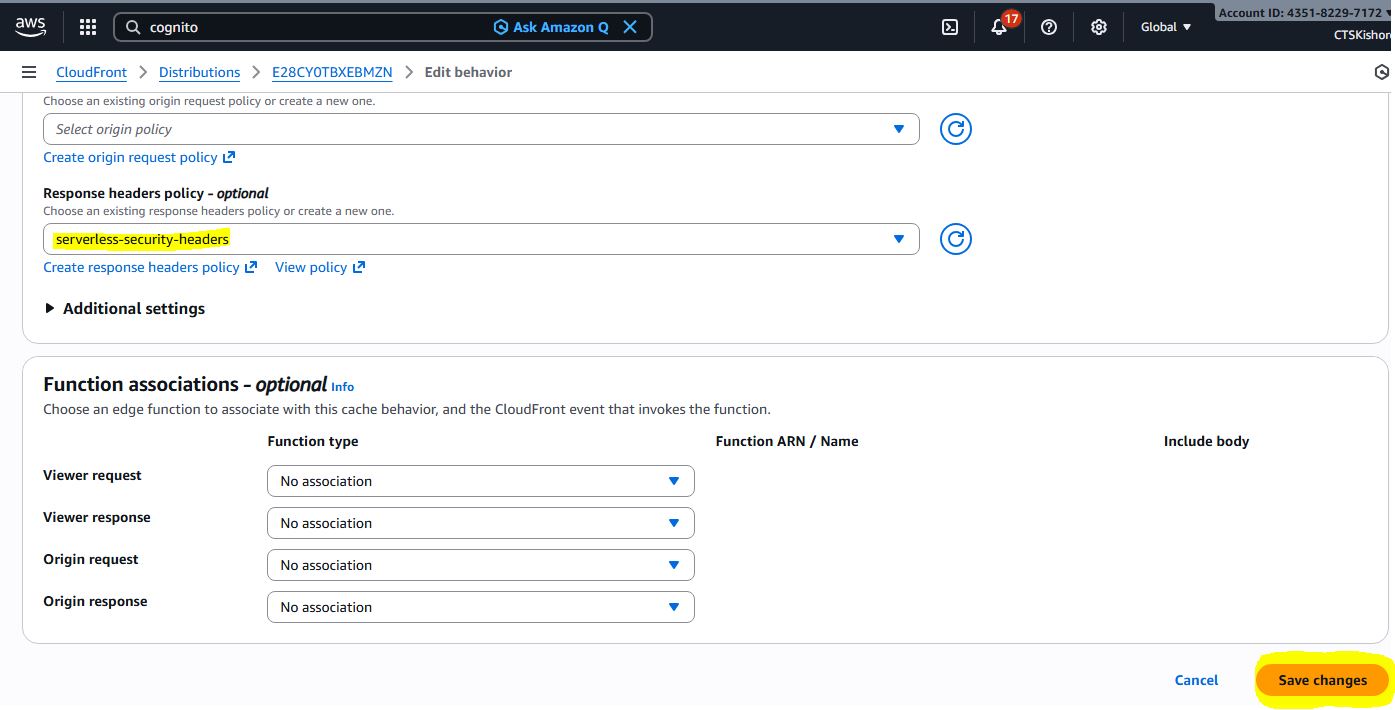
Task: Refresh the response headers policy list
Action: pyautogui.click(x=955, y=239)
